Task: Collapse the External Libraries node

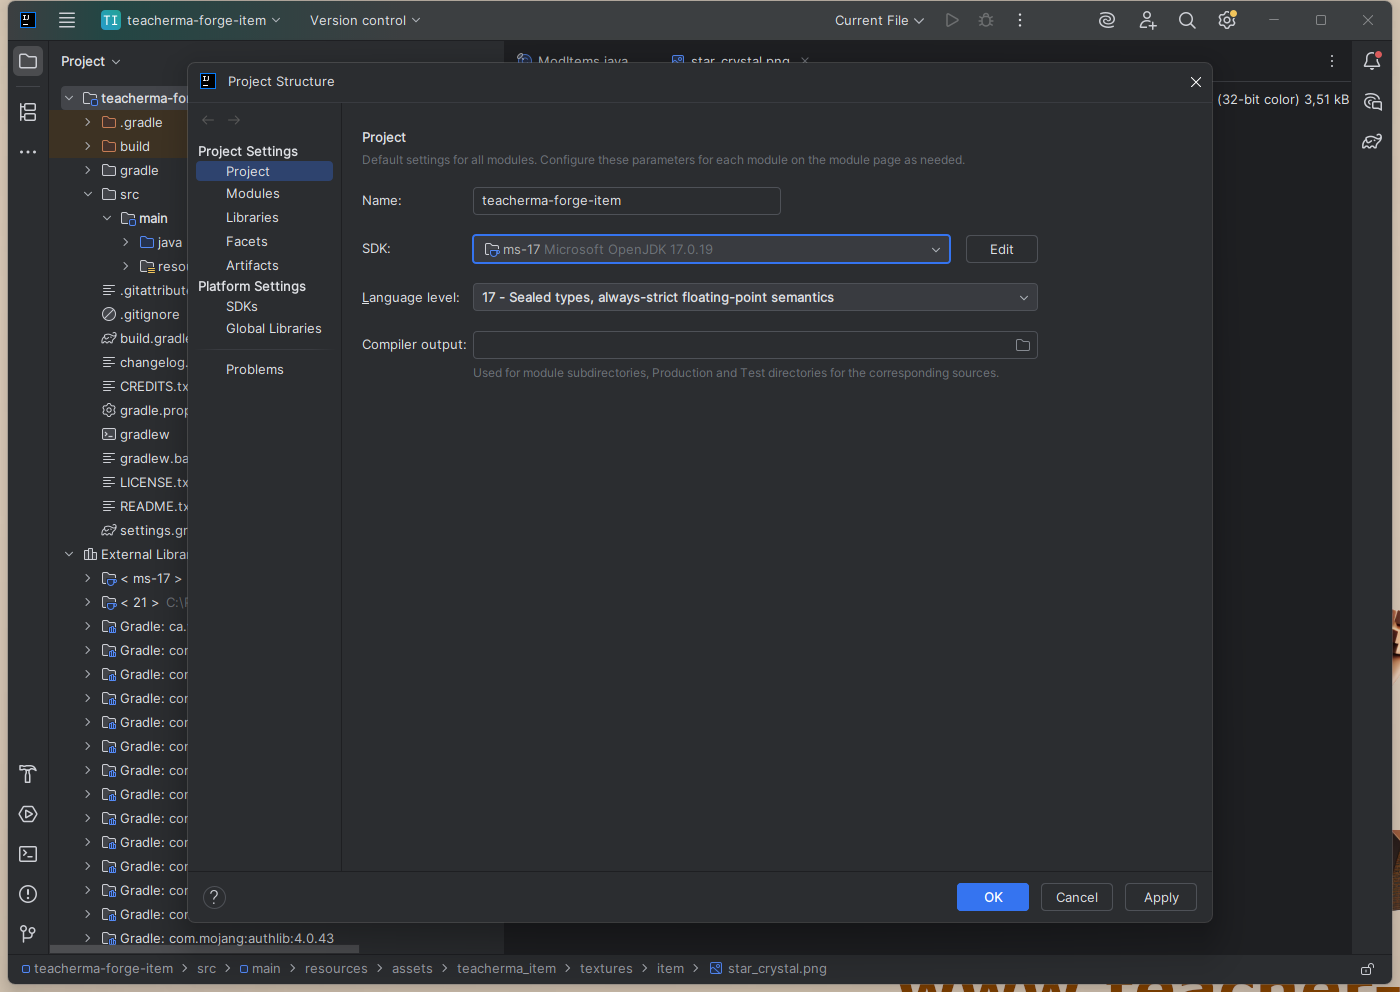Action: pyautogui.click(x=69, y=554)
